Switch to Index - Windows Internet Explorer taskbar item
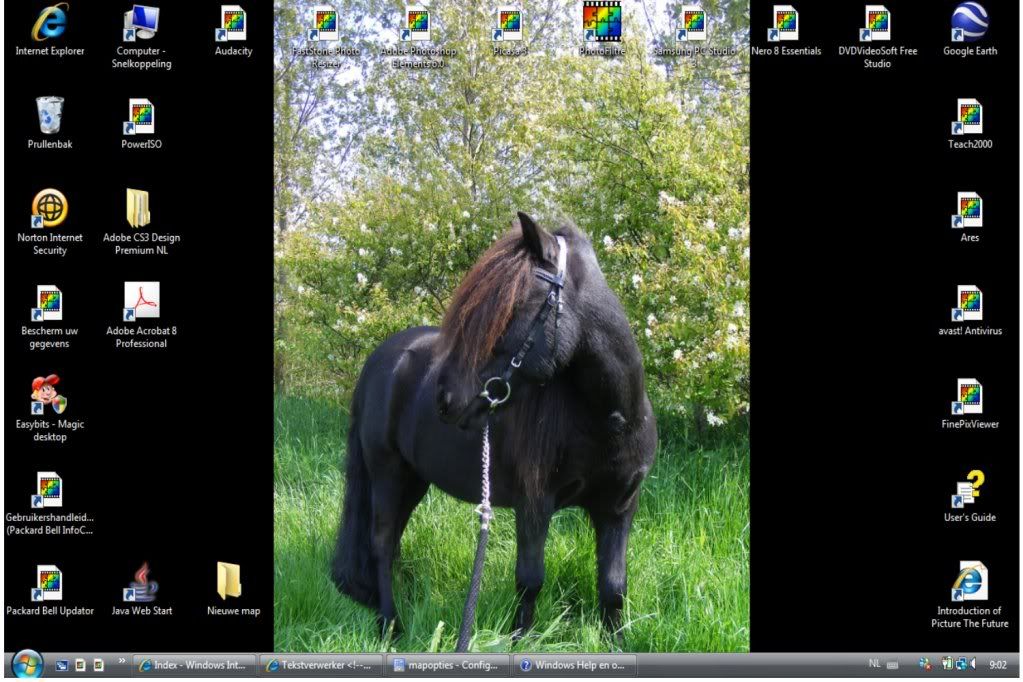 pyautogui.click(x=194, y=665)
